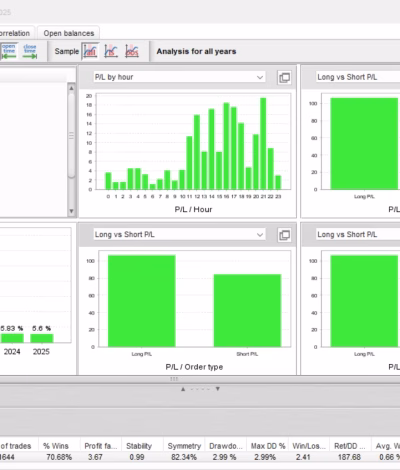Click the Stability column header

[x=142, y=446]
